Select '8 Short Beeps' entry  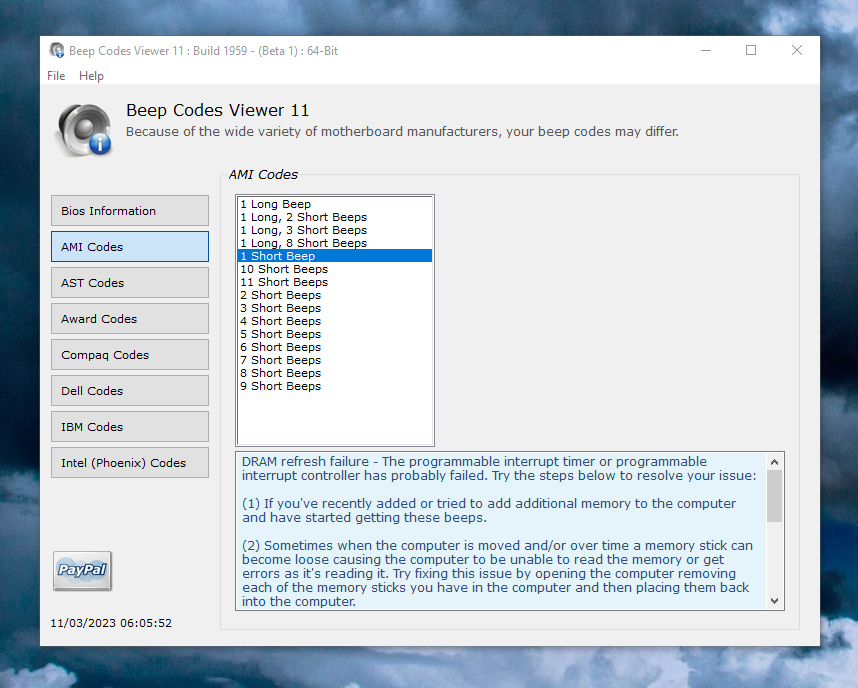tap(335, 373)
